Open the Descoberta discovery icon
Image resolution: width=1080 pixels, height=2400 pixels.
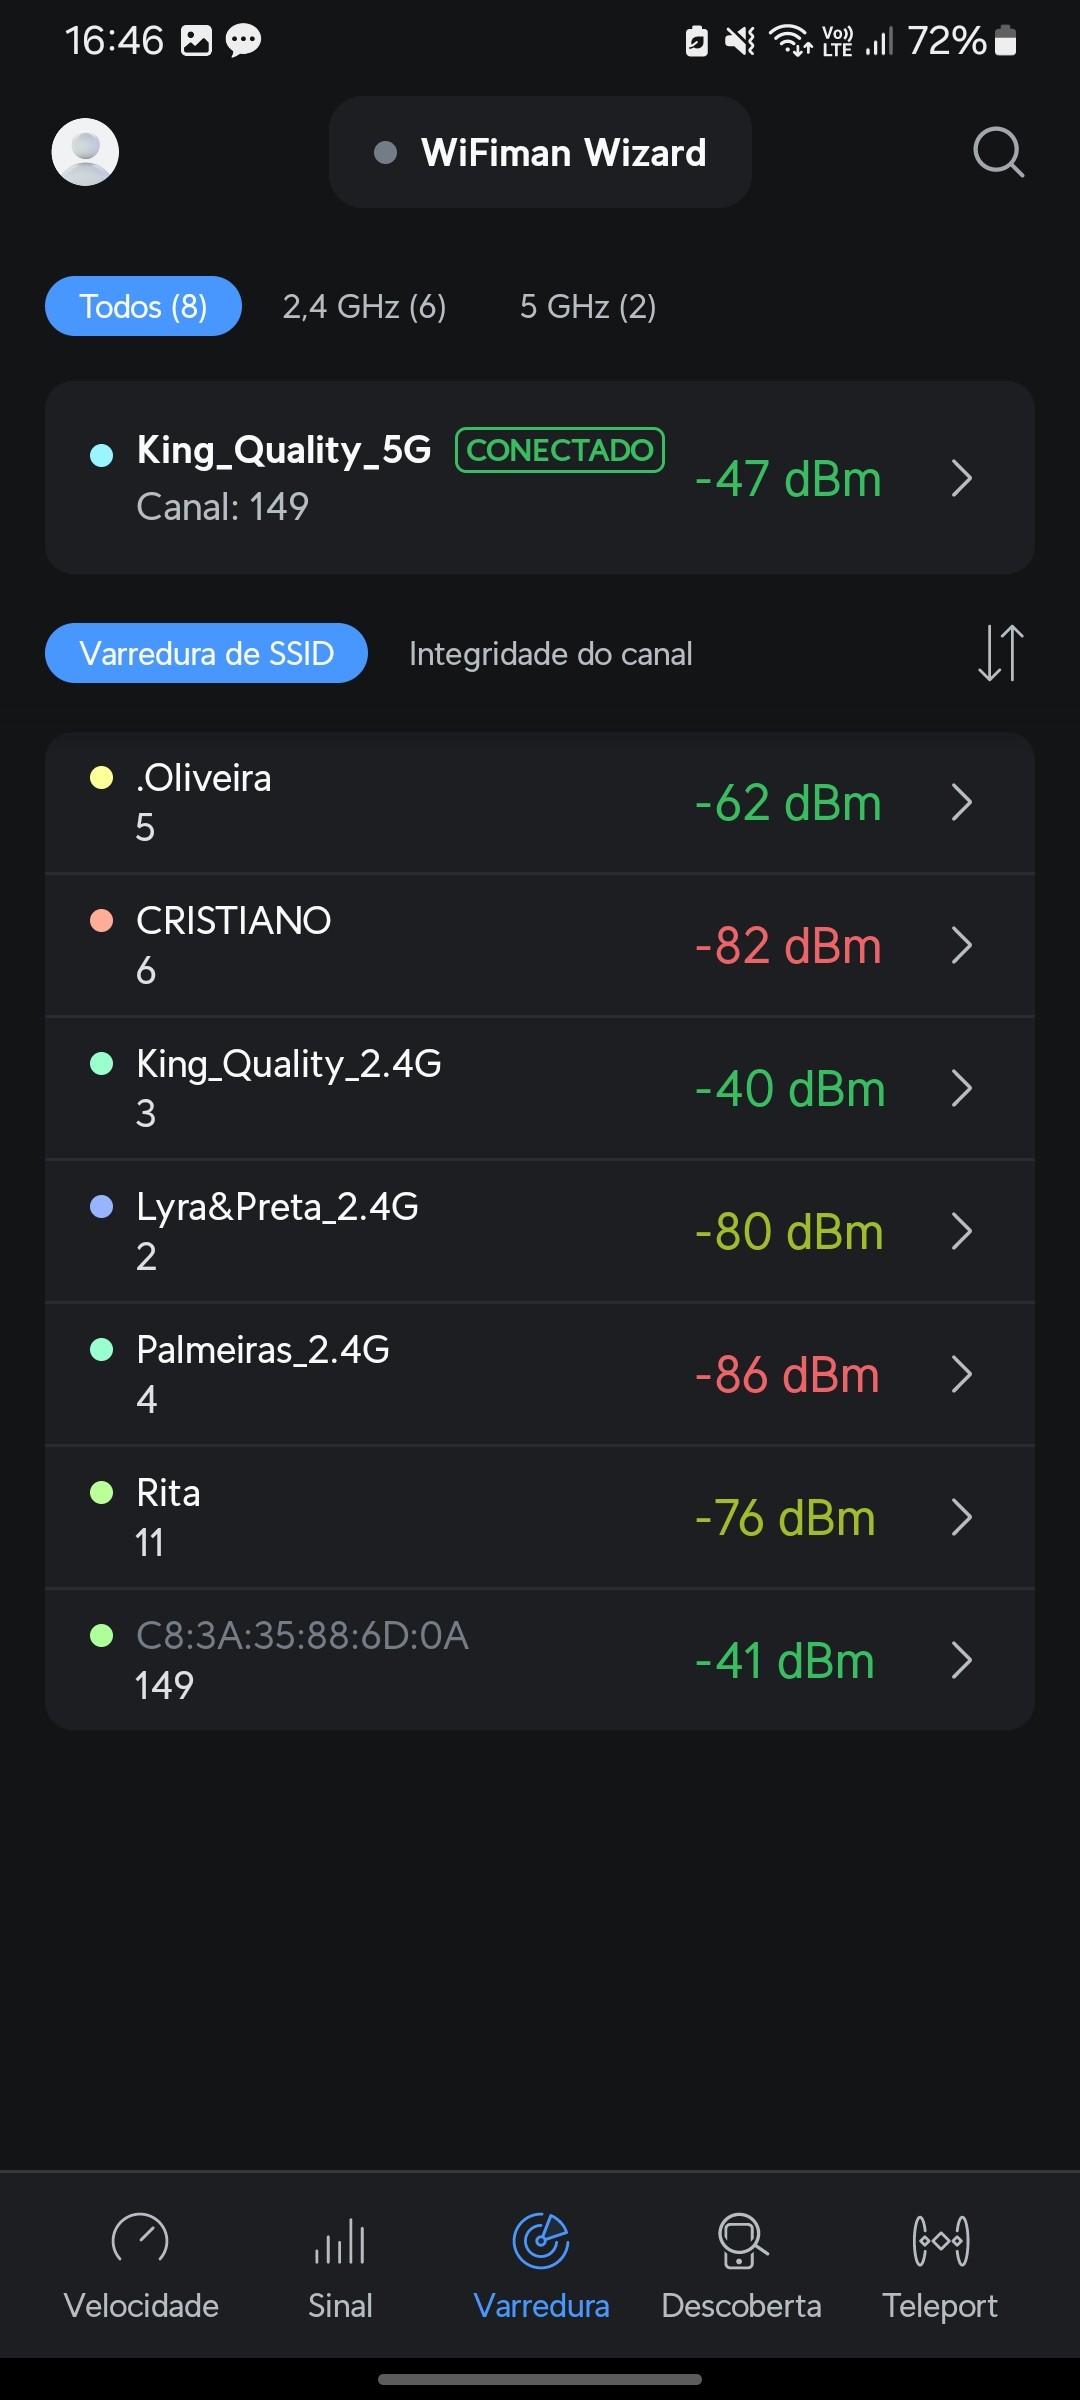[741, 2239]
